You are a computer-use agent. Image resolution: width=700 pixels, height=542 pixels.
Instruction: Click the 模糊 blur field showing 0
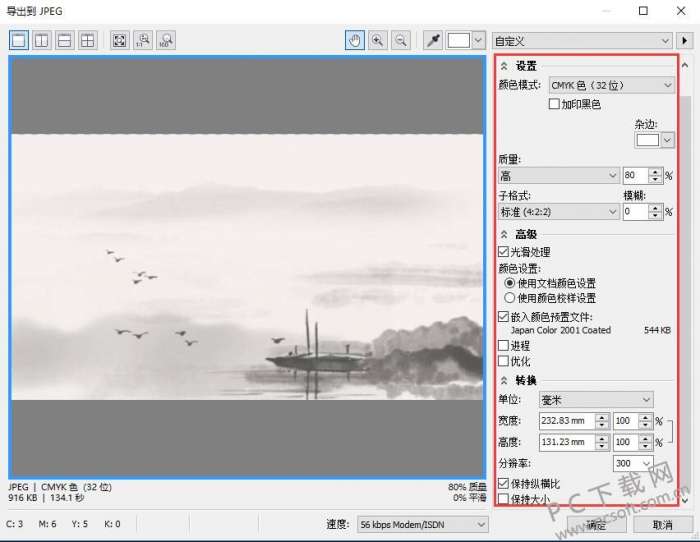(x=635, y=212)
